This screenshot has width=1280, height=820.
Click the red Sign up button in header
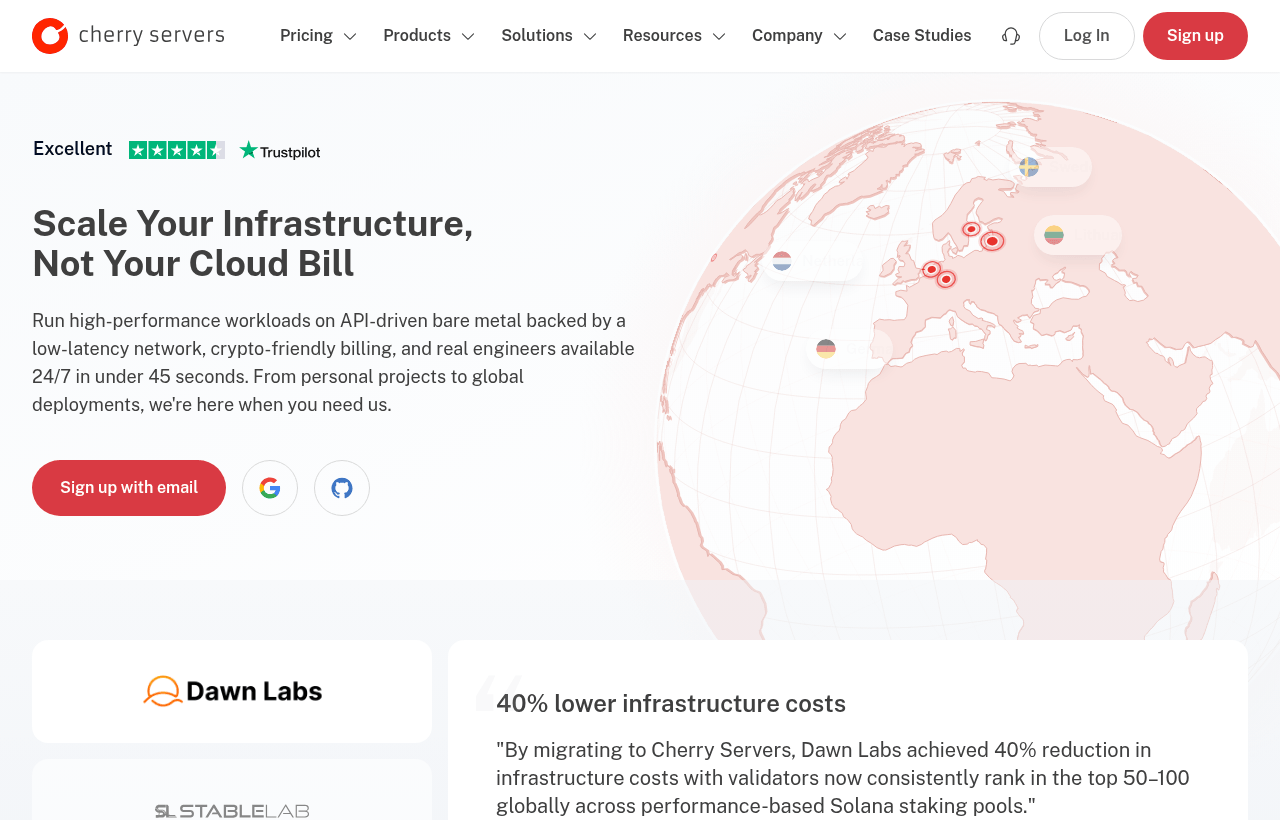(1195, 36)
